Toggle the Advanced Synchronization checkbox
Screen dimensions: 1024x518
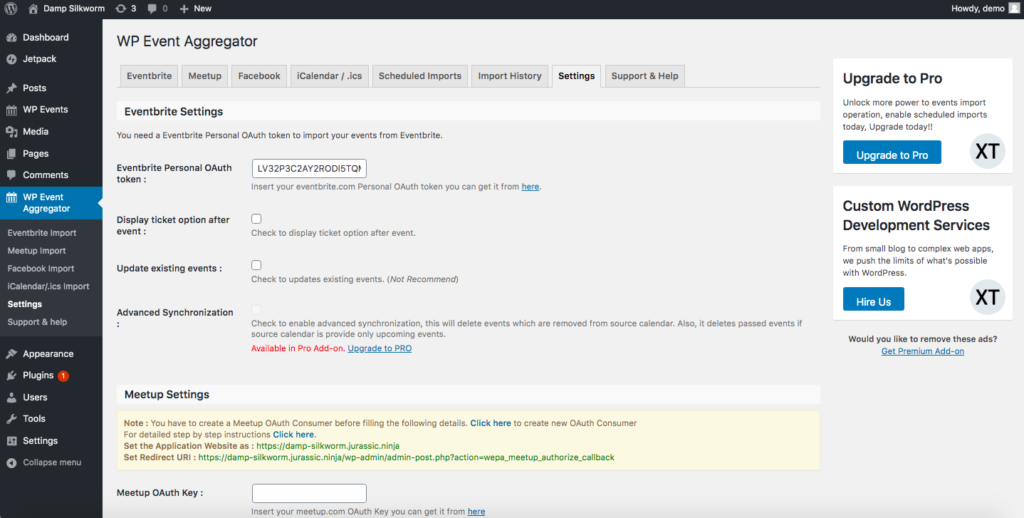click(256, 309)
